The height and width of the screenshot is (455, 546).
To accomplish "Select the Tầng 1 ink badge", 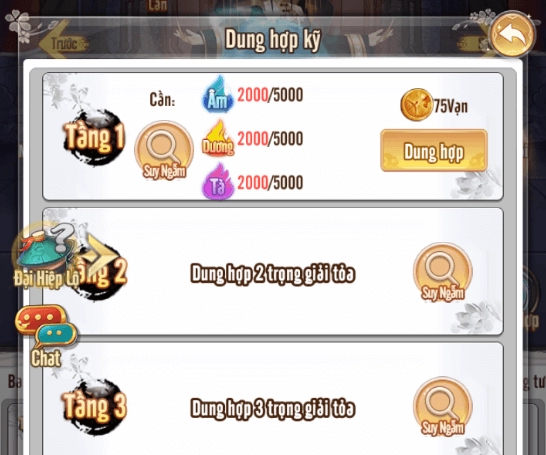I will [x=94, y=138].
